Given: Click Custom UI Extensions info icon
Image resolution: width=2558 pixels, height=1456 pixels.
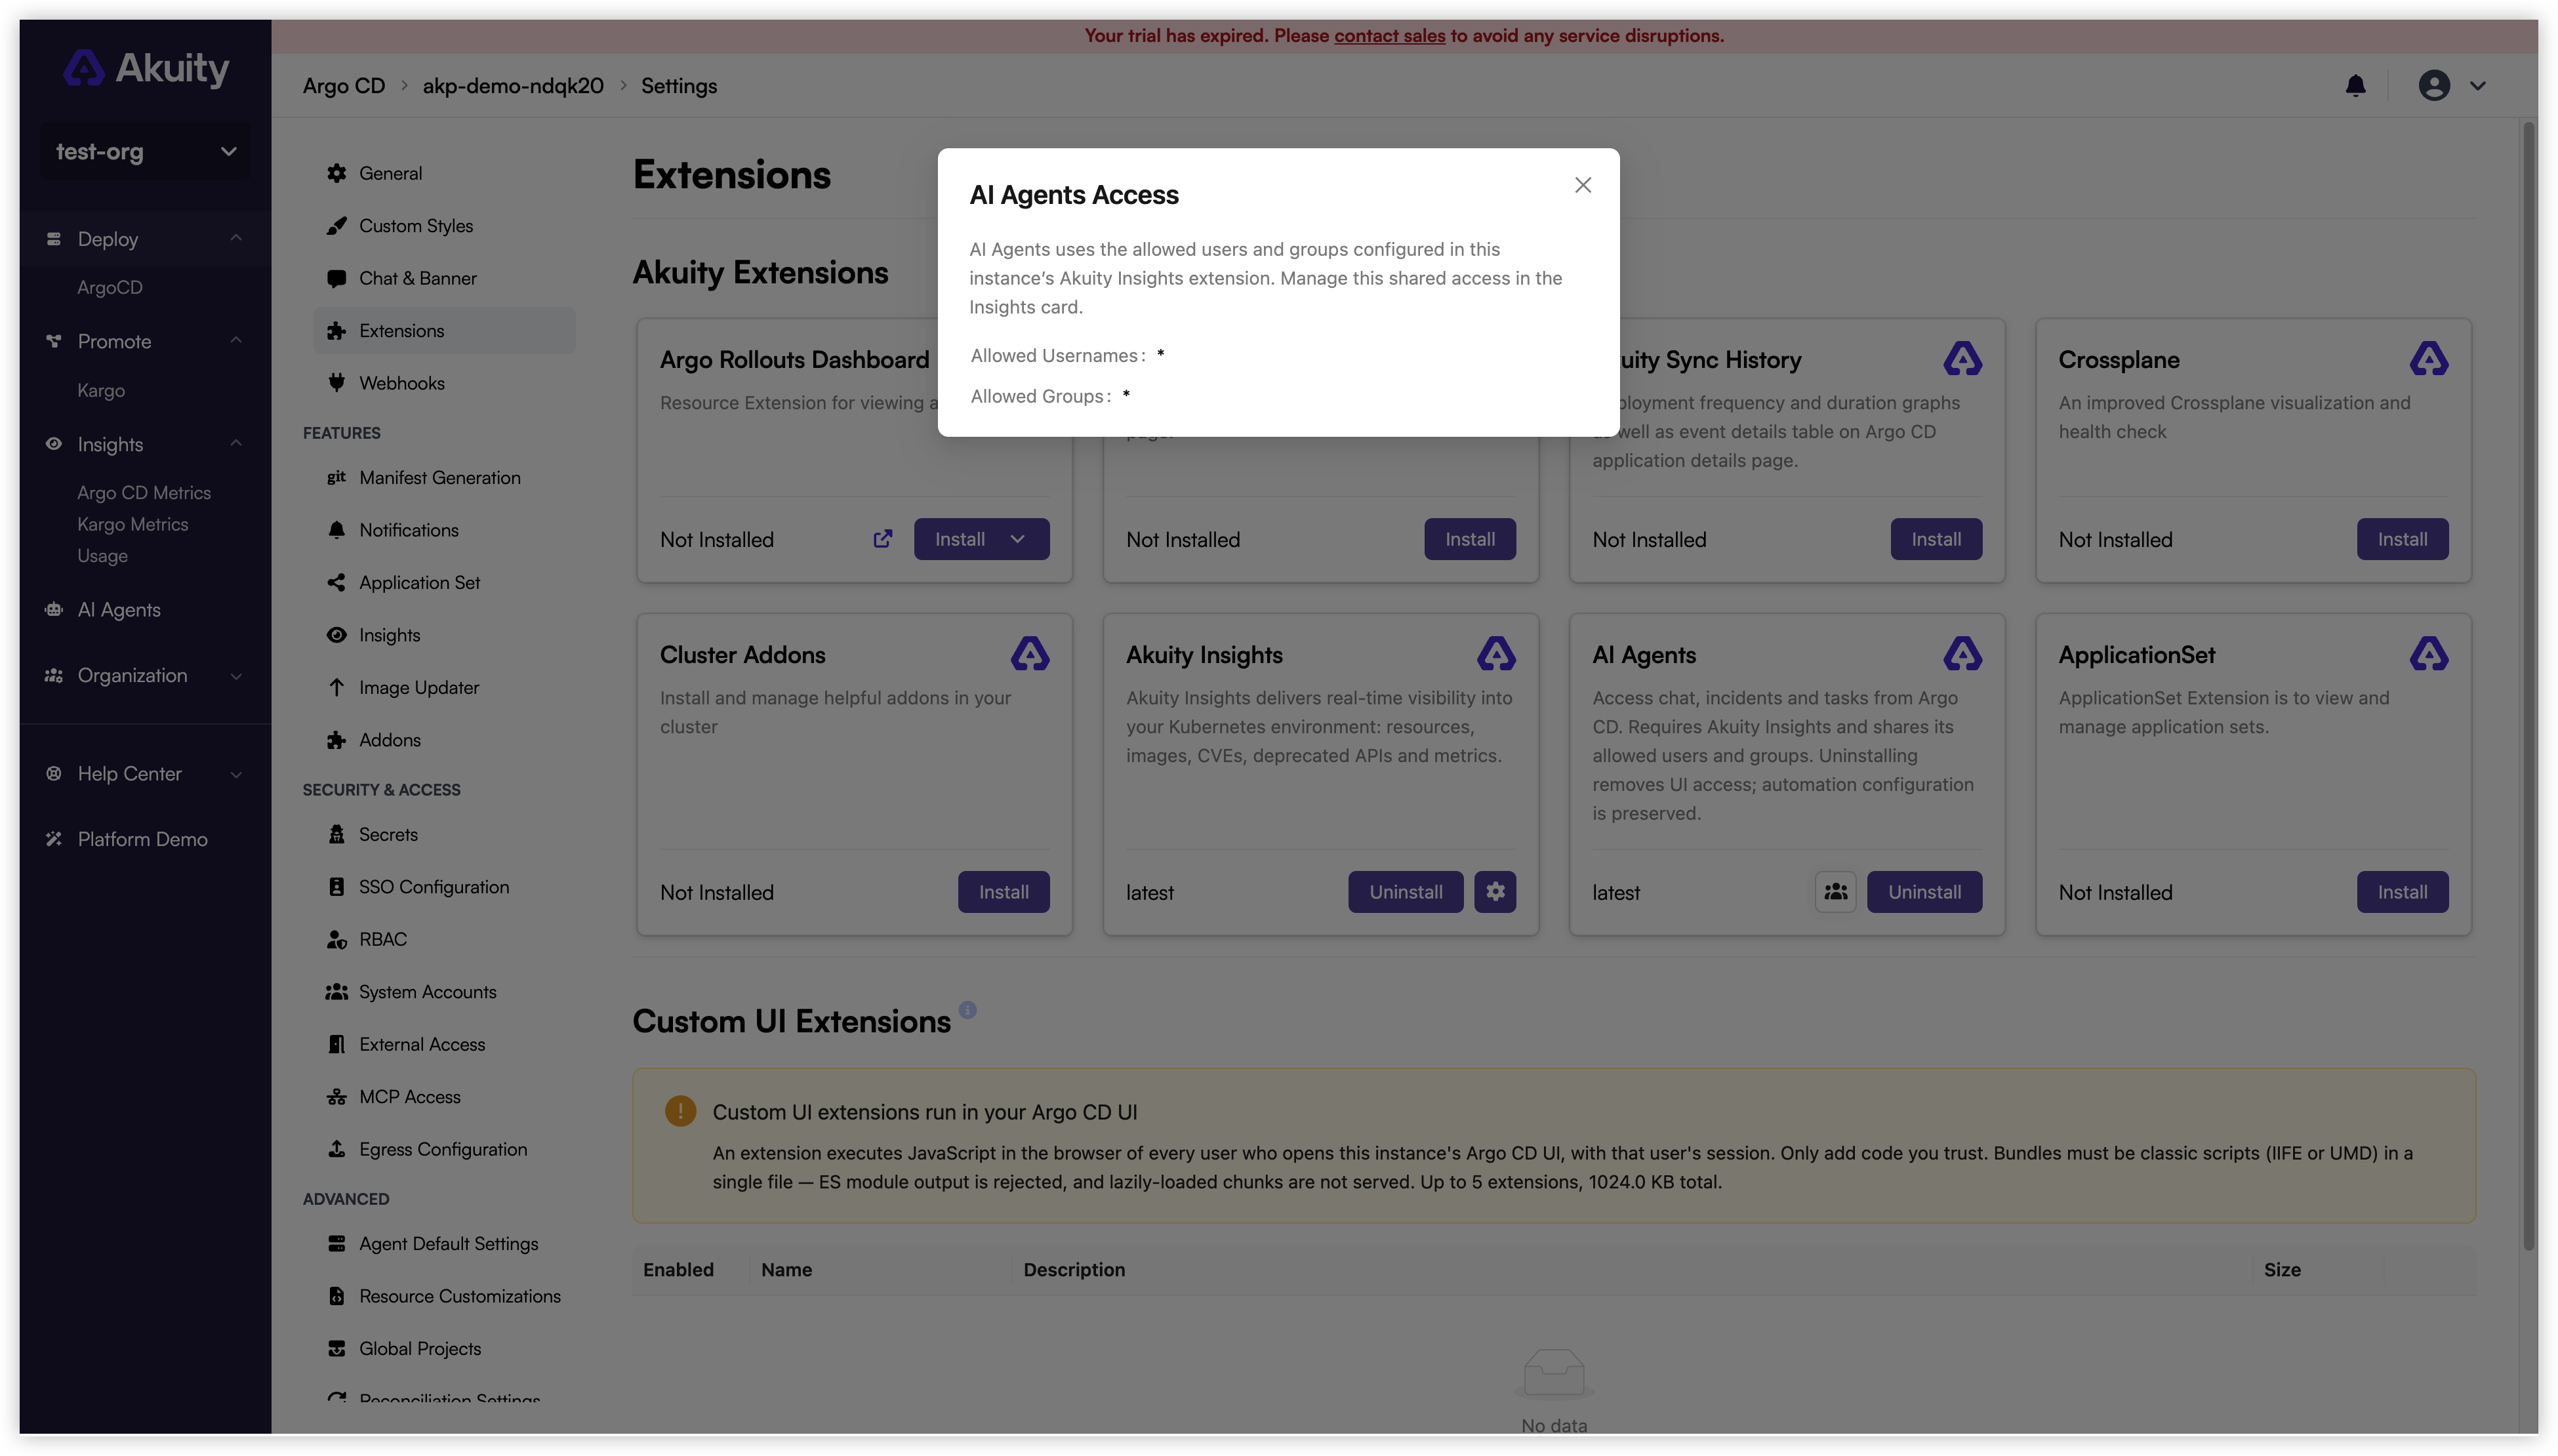Looking at the screenshot, I should (x=967, y=1010).
